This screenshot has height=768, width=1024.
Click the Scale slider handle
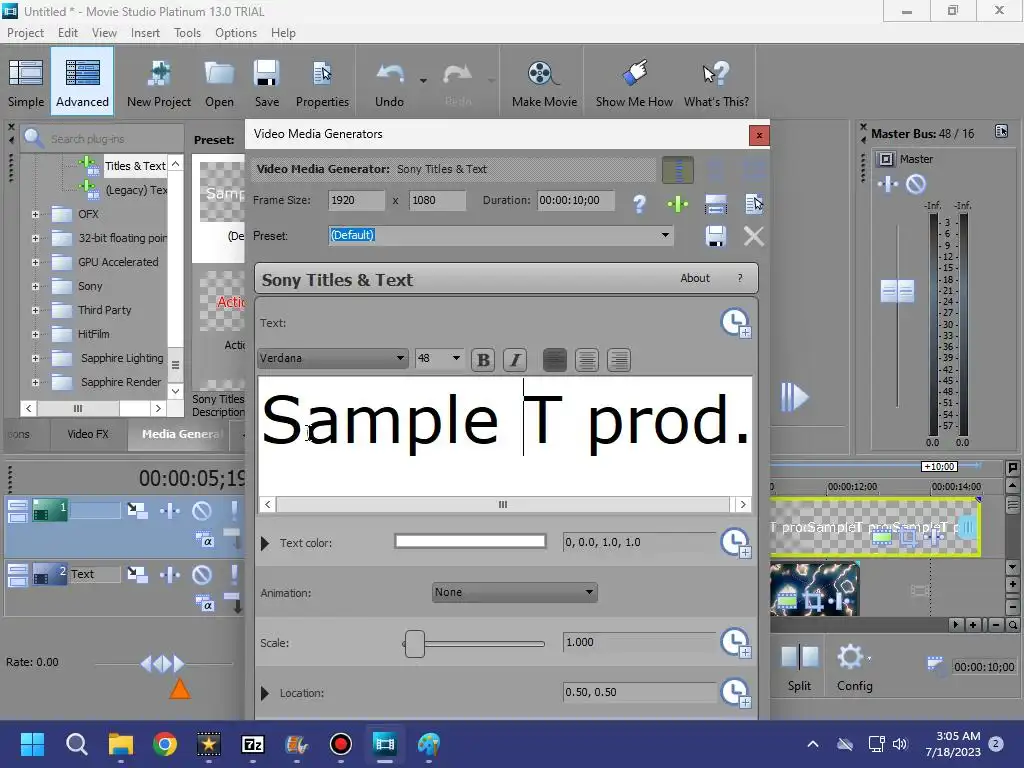[414, 644]
